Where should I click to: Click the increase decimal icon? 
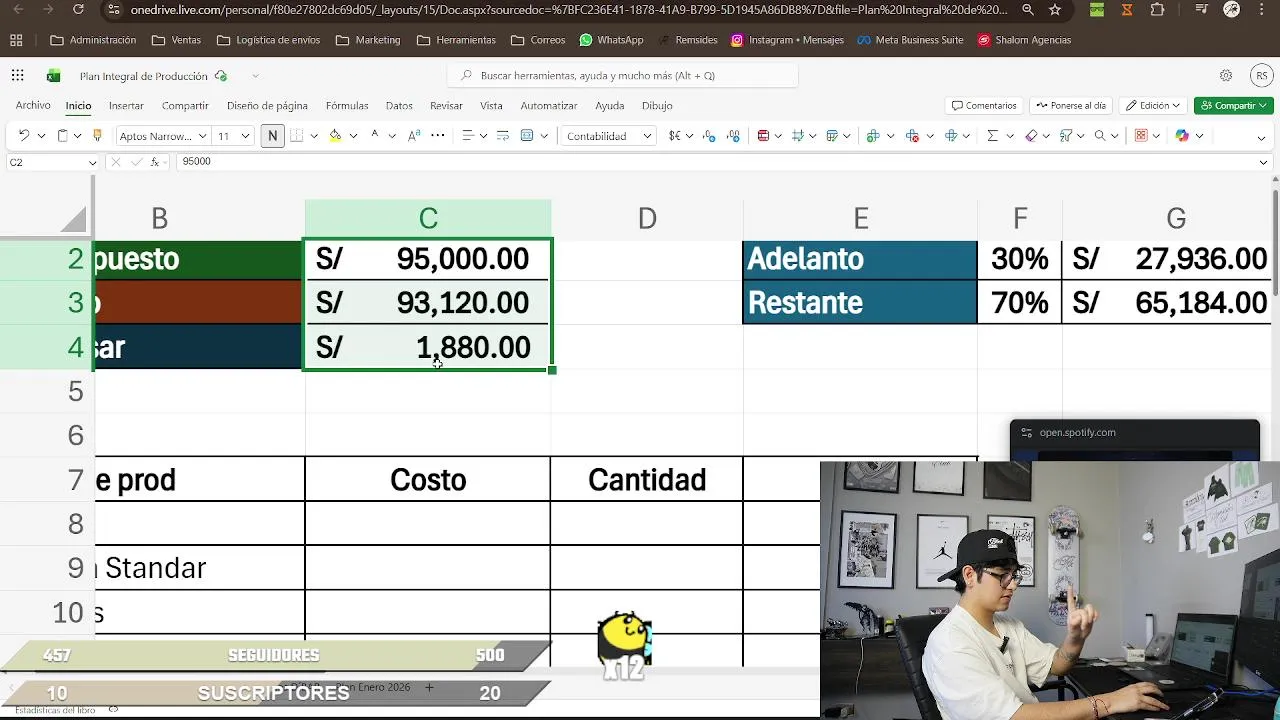709,136
